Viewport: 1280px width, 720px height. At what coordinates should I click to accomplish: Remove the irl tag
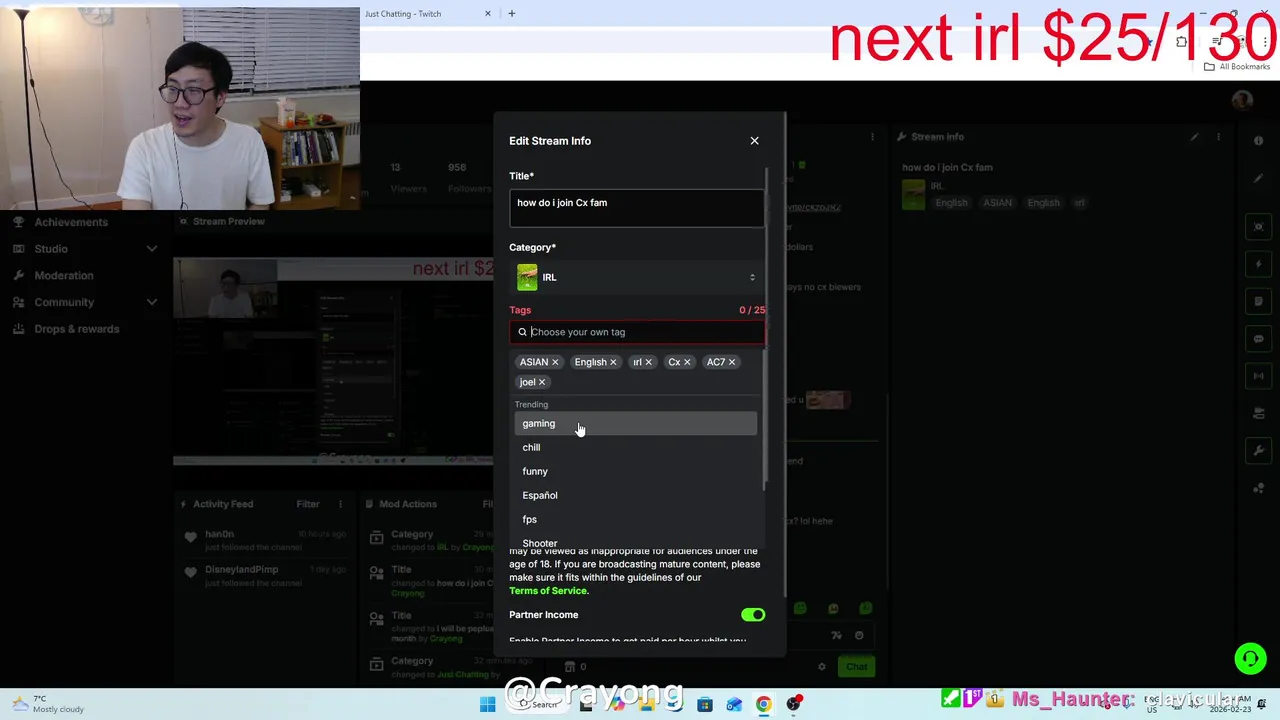coord(648,362)
